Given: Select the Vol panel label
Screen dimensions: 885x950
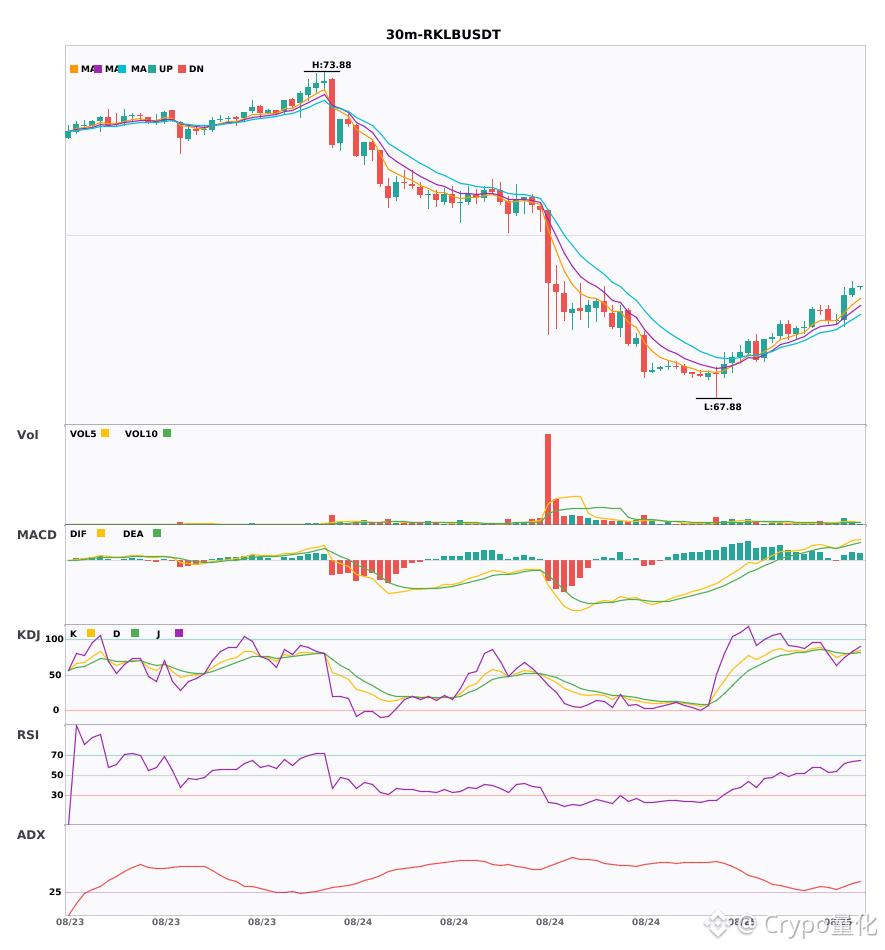Looking at the screenshot, I should (x=27, y=434).
